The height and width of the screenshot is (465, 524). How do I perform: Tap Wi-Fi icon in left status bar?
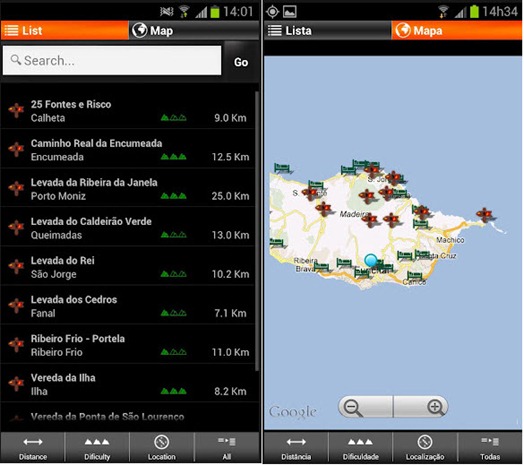(183, 12)
